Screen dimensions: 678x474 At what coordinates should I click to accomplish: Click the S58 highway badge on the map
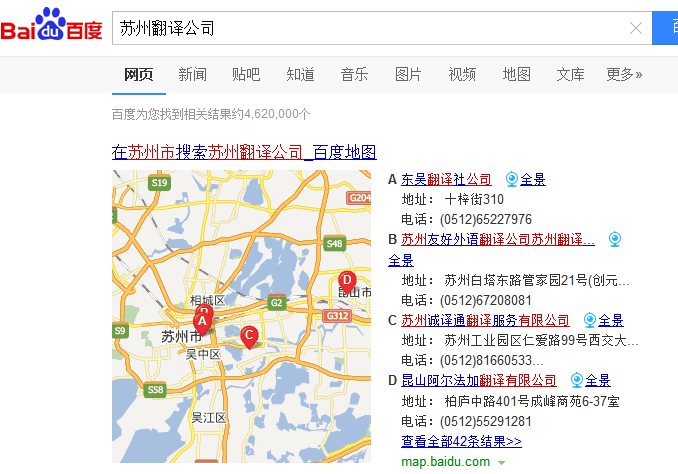(x=155, y=390)
